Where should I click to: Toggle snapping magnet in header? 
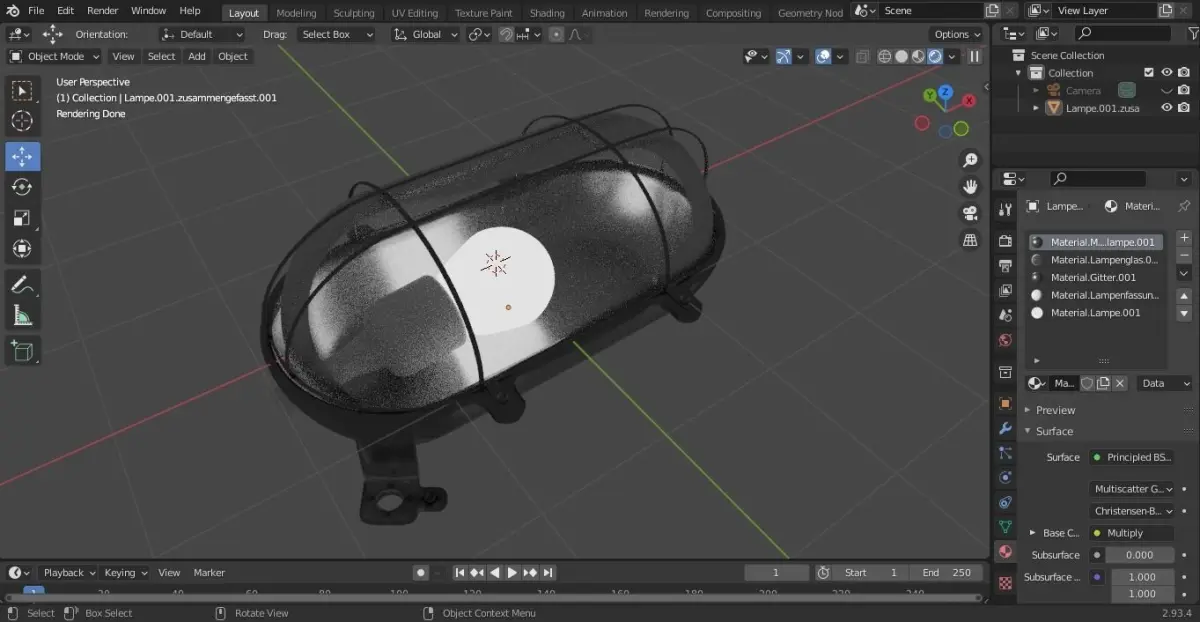tap(506, 34)
